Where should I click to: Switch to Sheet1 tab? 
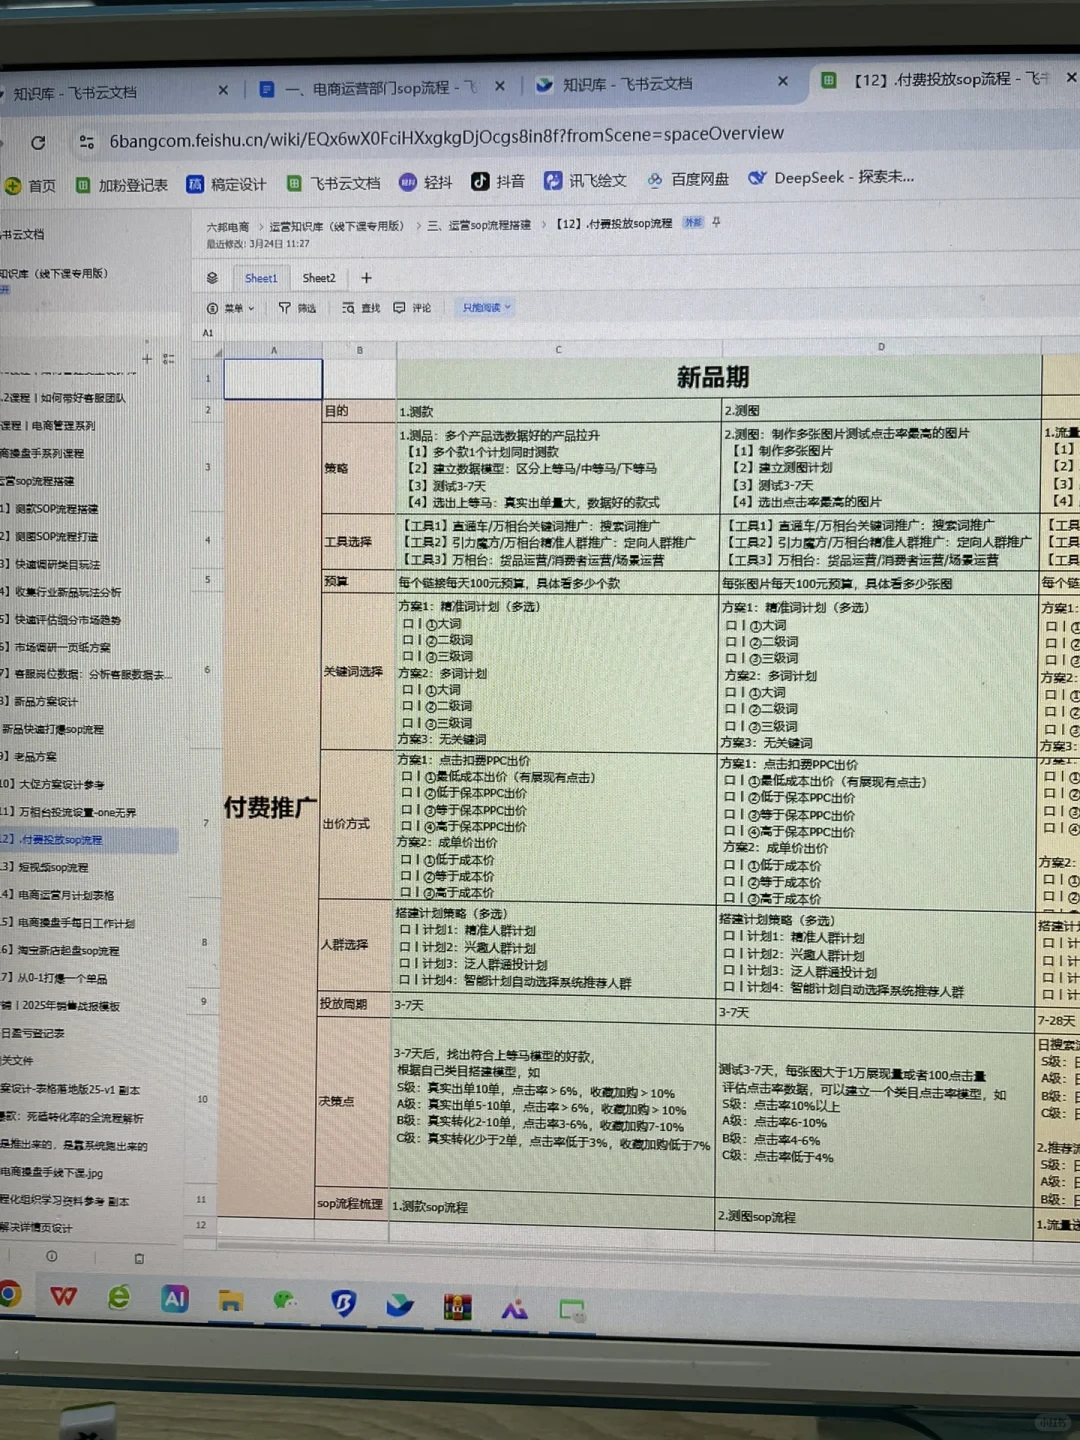[x=261, y=278]
